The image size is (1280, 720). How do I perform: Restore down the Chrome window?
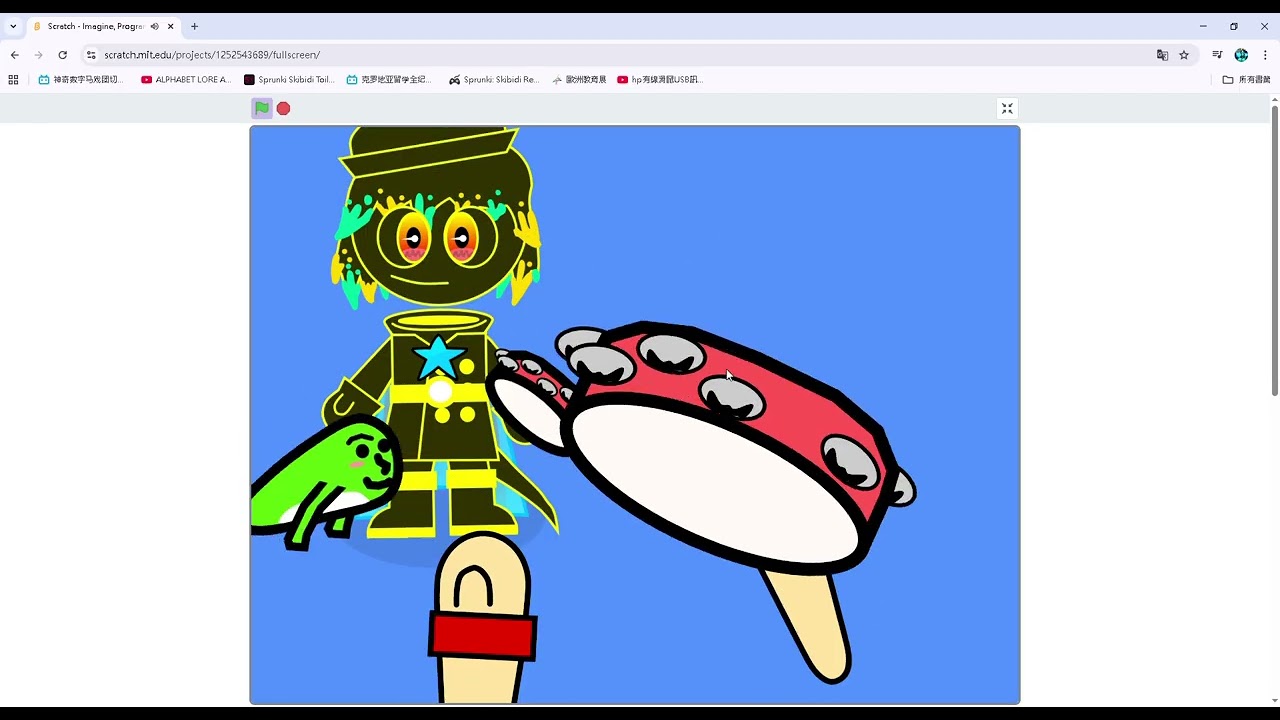1234,26
